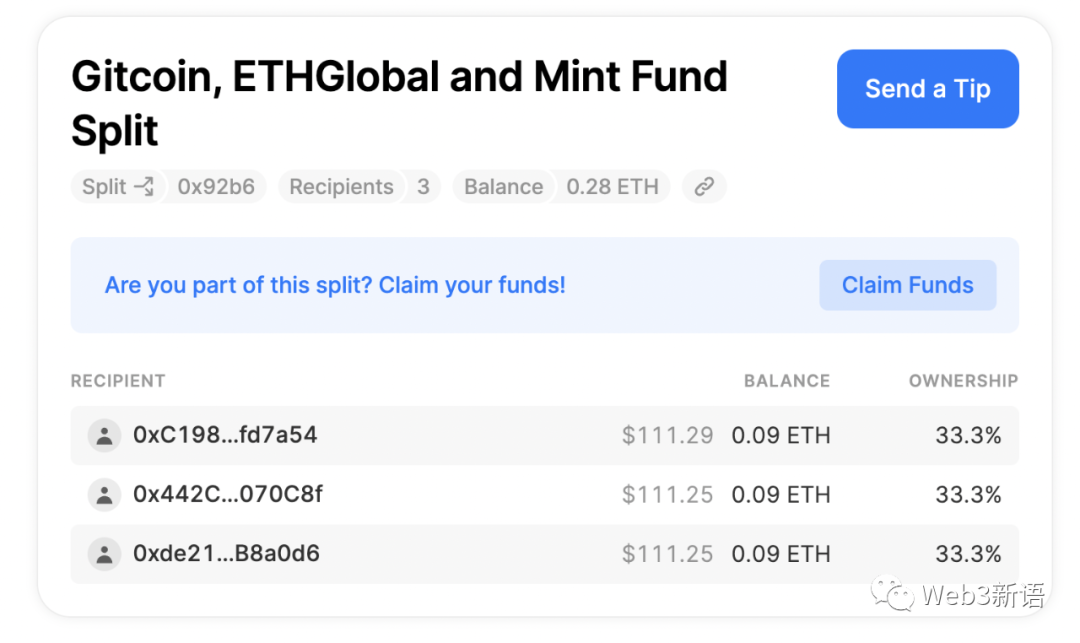Click the RECIPIENT column header
Screen dimensions: 1080x643
[x=118, y=381]
